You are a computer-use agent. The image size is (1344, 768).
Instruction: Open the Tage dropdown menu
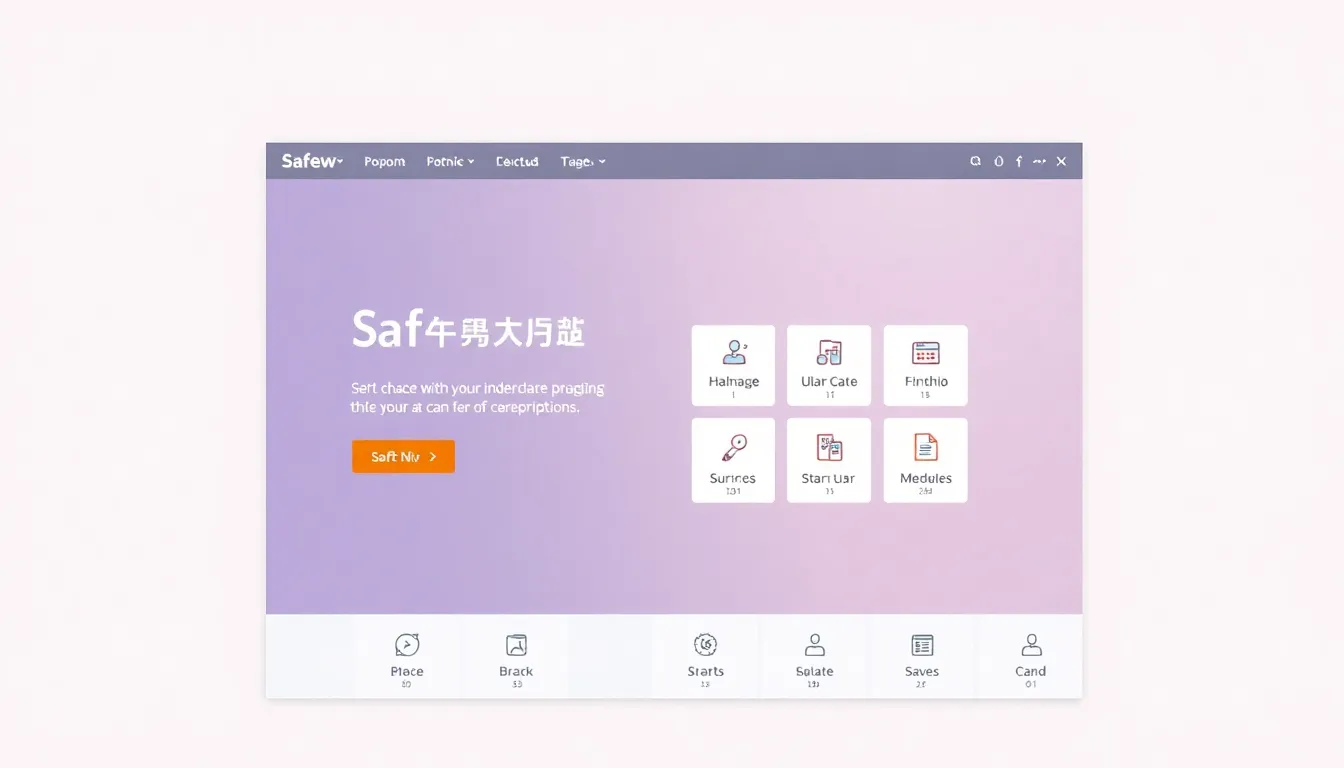583,161
